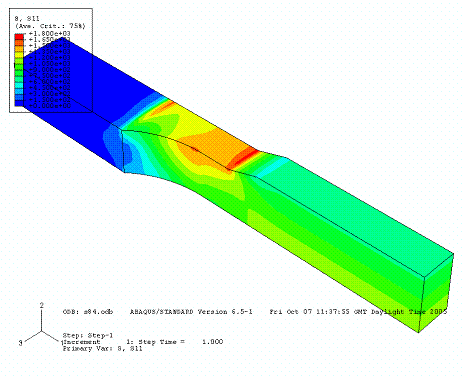Click the 'Primary Var: S, S11' label

coord(102,349)
